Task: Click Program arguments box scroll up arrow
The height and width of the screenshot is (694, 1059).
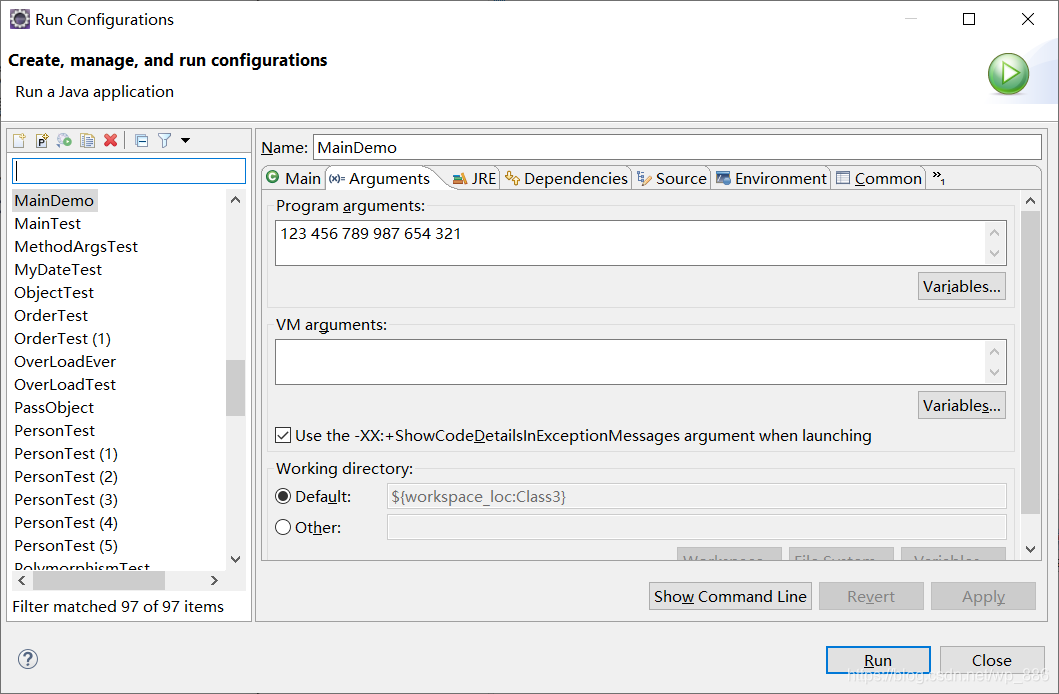Action: (x=994, y=233)
